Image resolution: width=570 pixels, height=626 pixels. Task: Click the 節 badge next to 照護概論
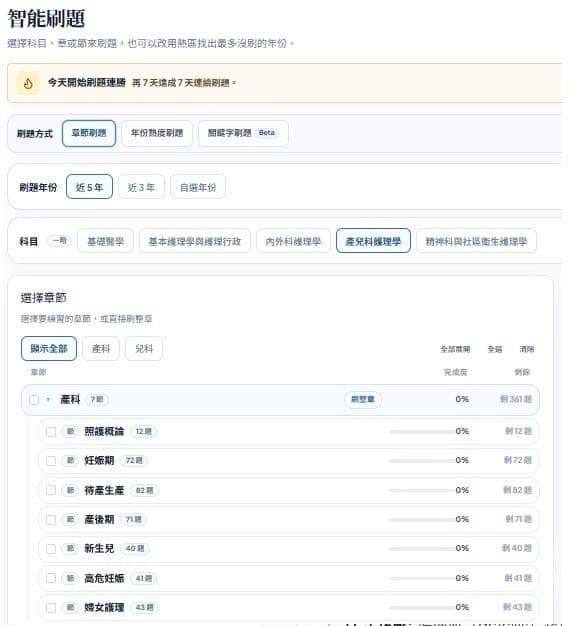(x=70, y=431)
